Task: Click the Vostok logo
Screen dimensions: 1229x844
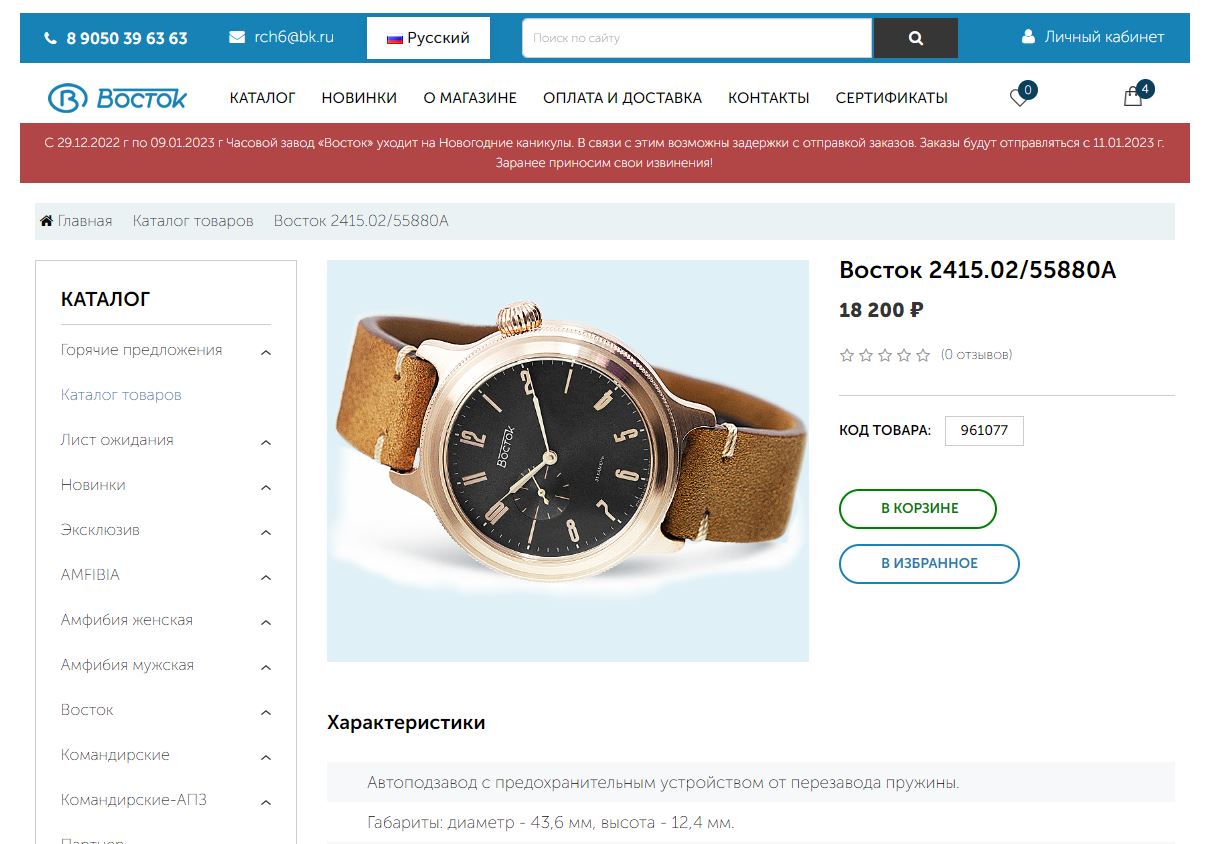Action: (118, 97)
